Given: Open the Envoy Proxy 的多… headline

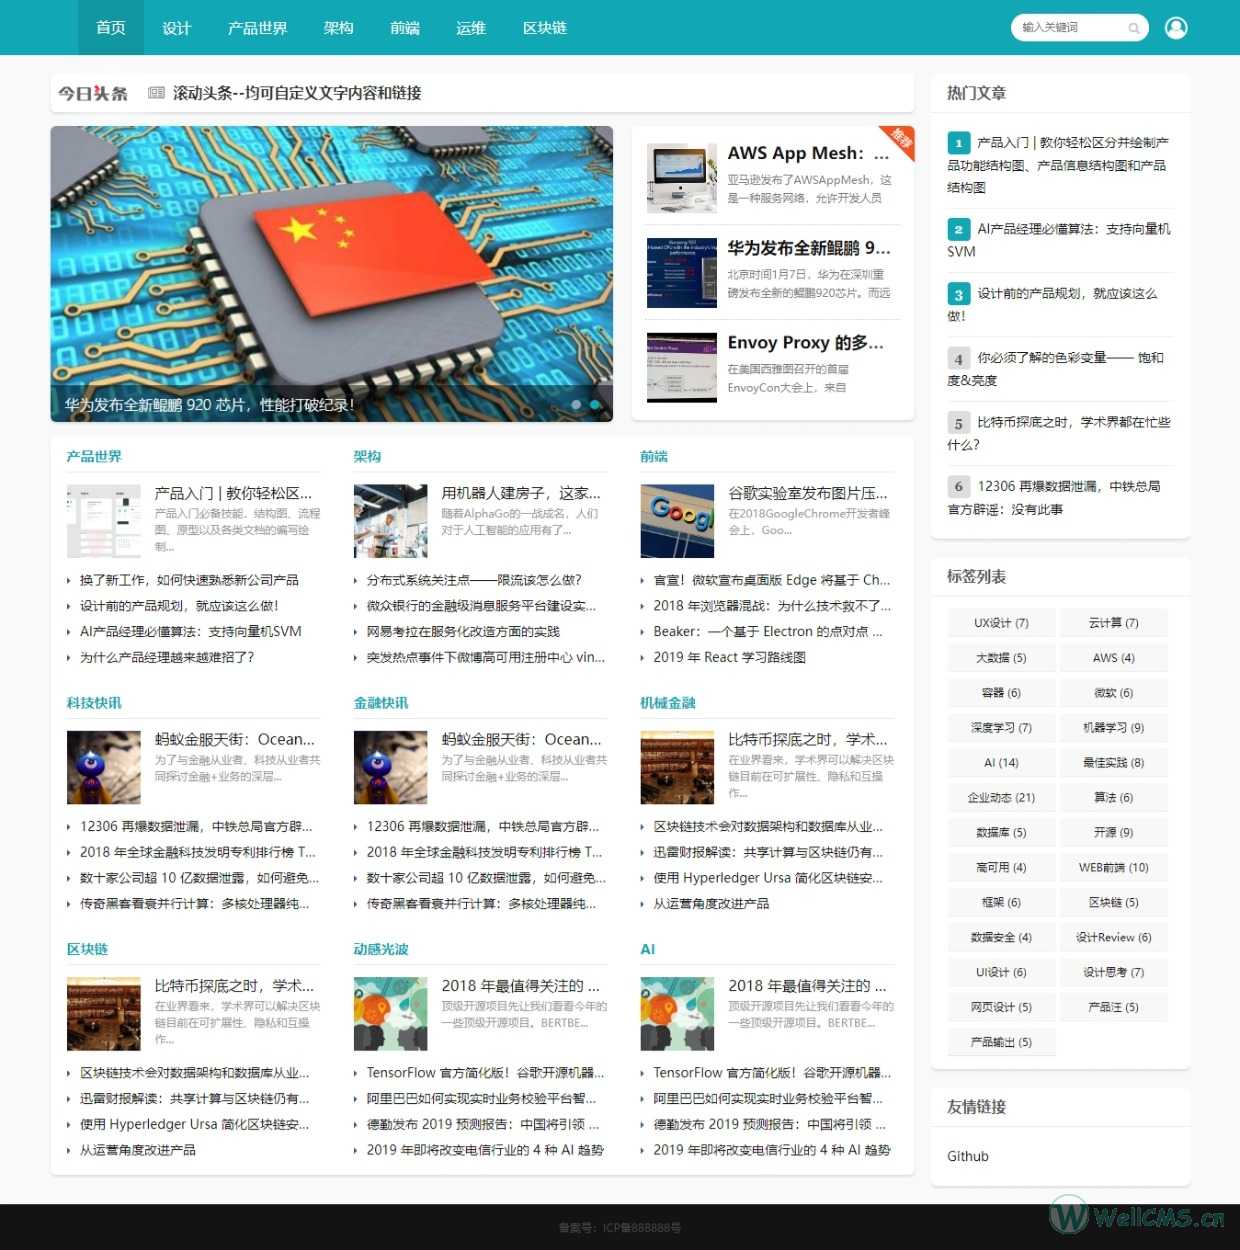Looking at the screenshot, I should pos(806,343).
